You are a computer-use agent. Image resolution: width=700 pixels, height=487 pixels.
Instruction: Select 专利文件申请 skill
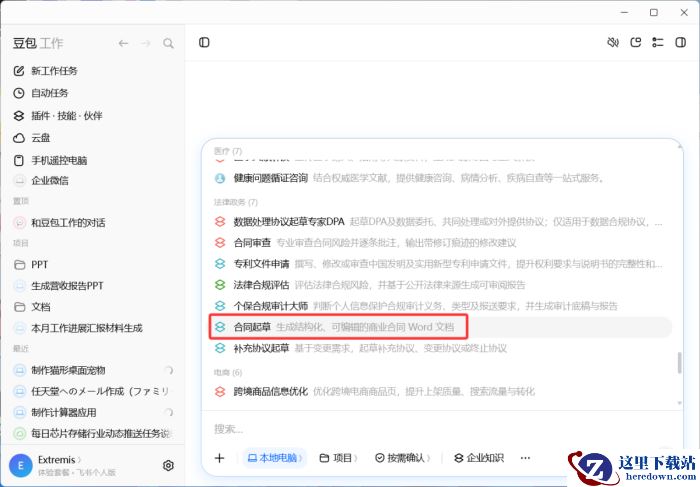point(442,264)
